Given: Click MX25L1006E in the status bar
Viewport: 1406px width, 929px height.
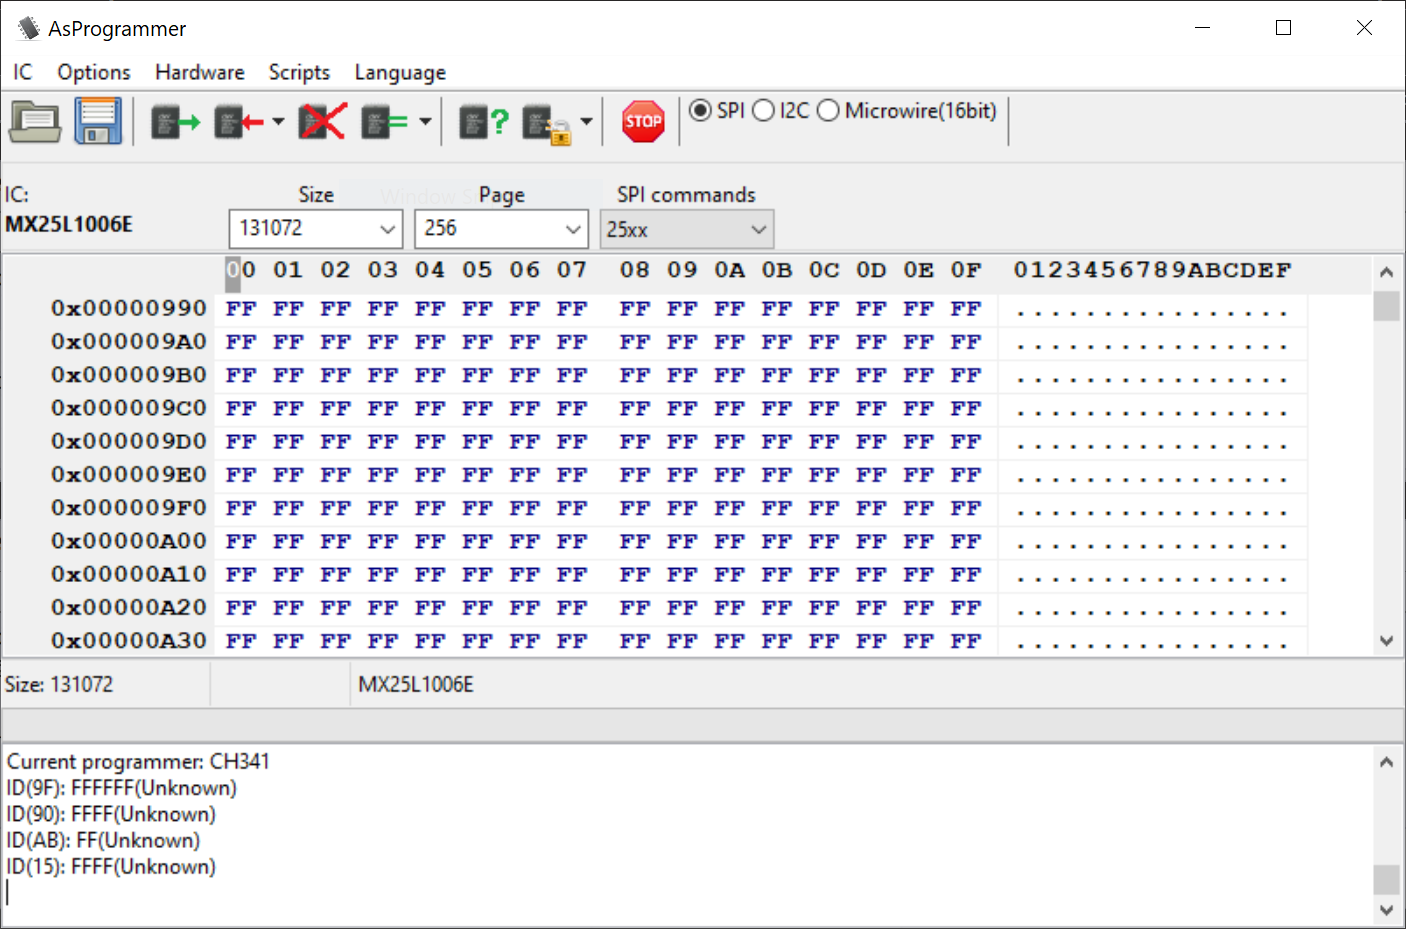Looking at the screenshot, I should click(416, 684).
